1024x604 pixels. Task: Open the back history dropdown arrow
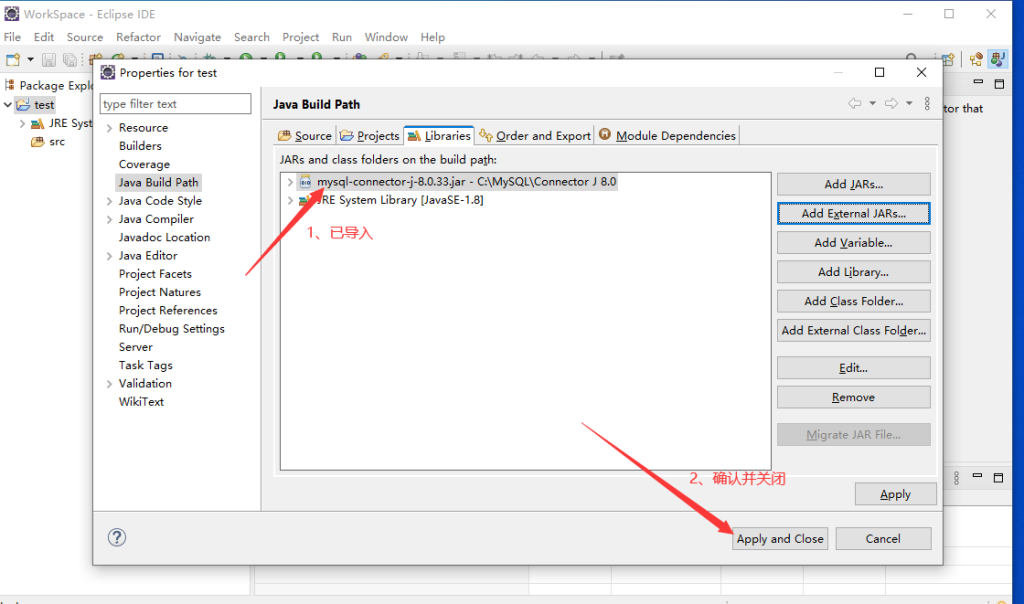click(x=872, y=103)
